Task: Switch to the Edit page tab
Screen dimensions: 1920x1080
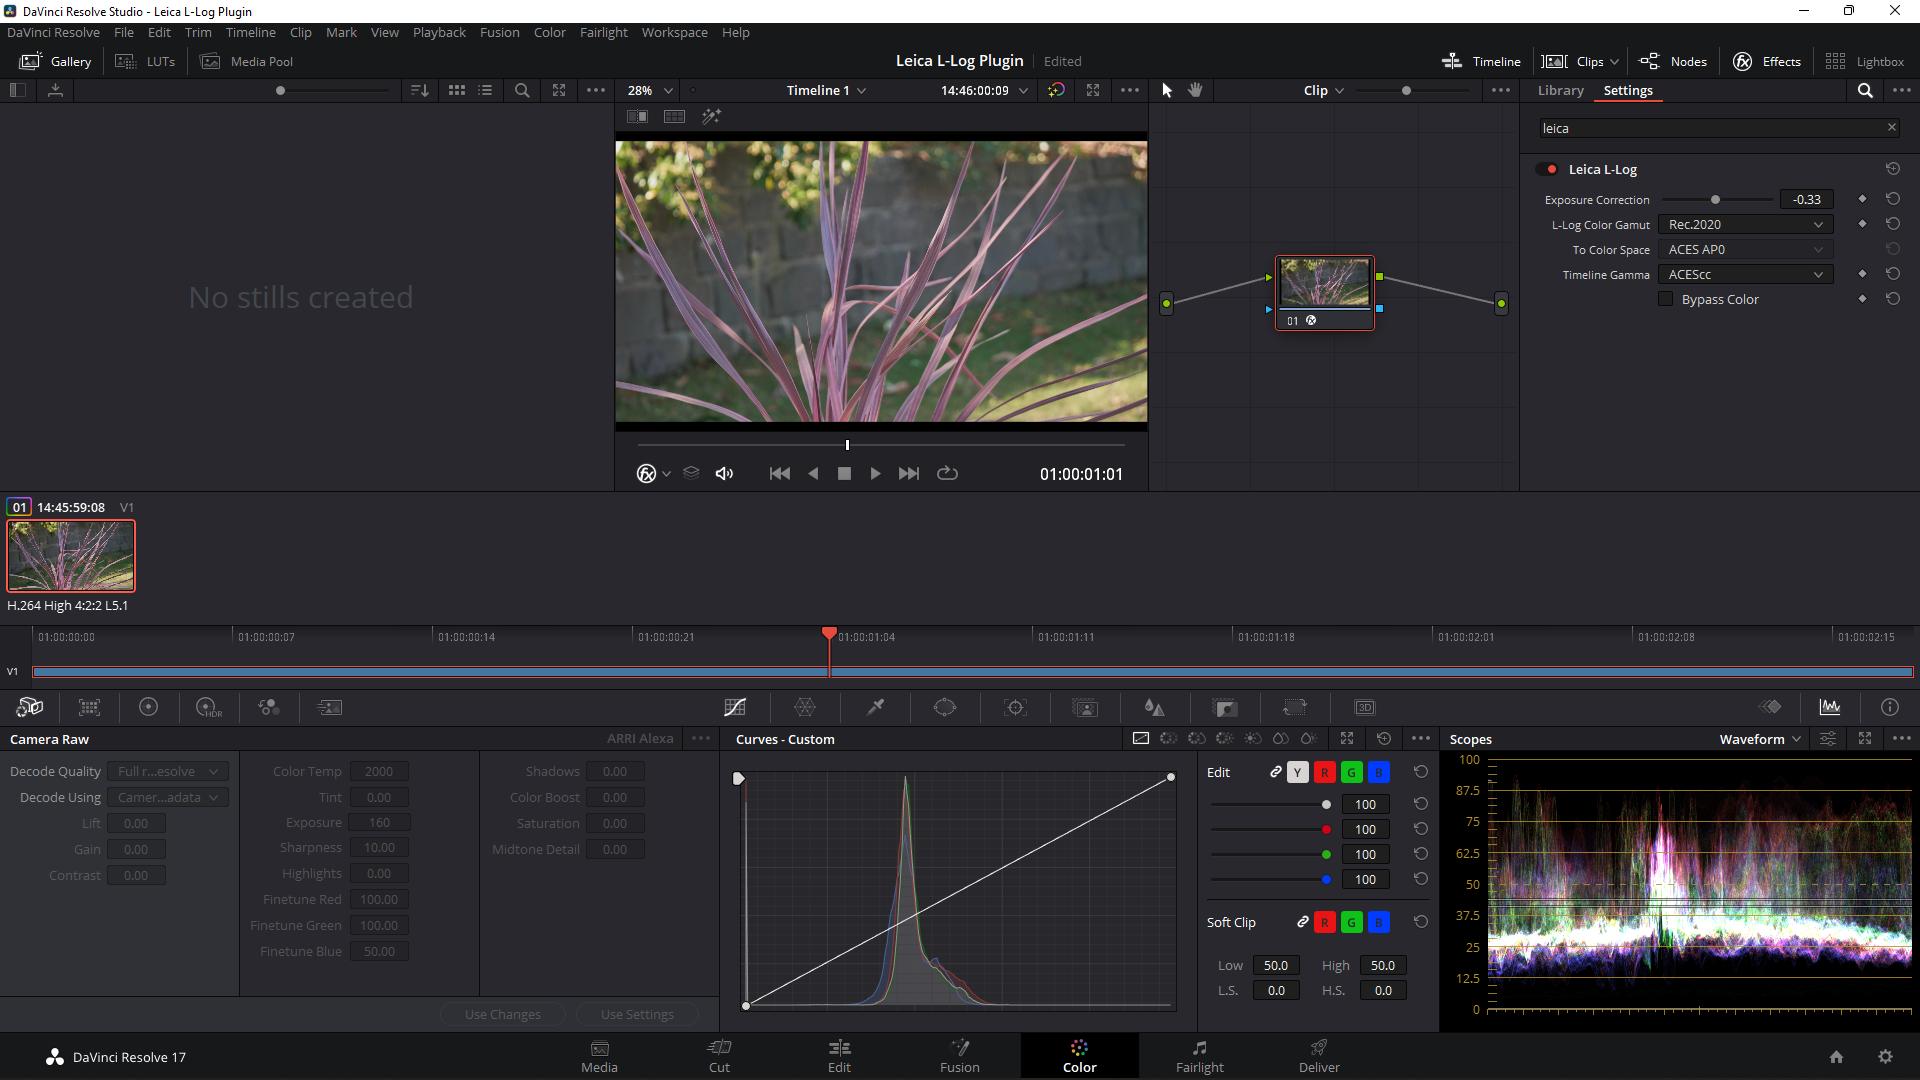Action: pyautogui.click(x=839, y=1056)
